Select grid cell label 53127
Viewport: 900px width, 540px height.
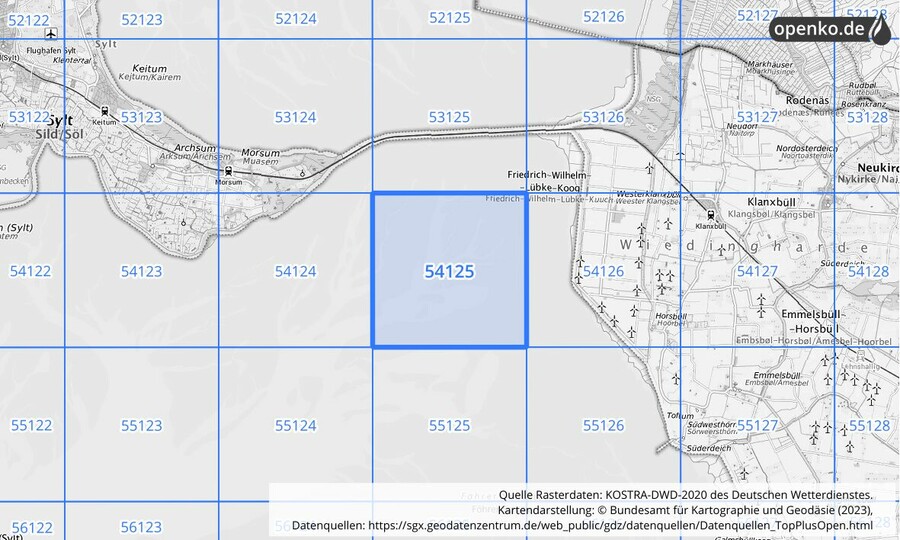[x=757, y=117]
